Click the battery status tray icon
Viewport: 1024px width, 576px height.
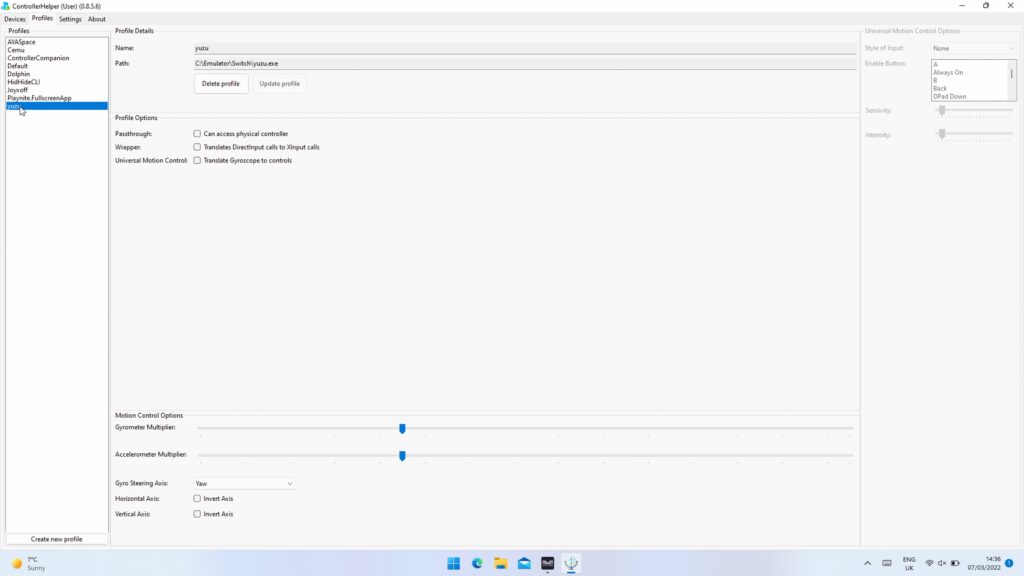955,564
